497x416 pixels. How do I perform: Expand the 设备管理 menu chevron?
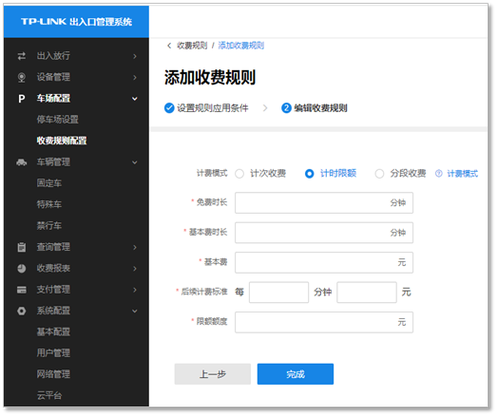click(x=135, y=78)
